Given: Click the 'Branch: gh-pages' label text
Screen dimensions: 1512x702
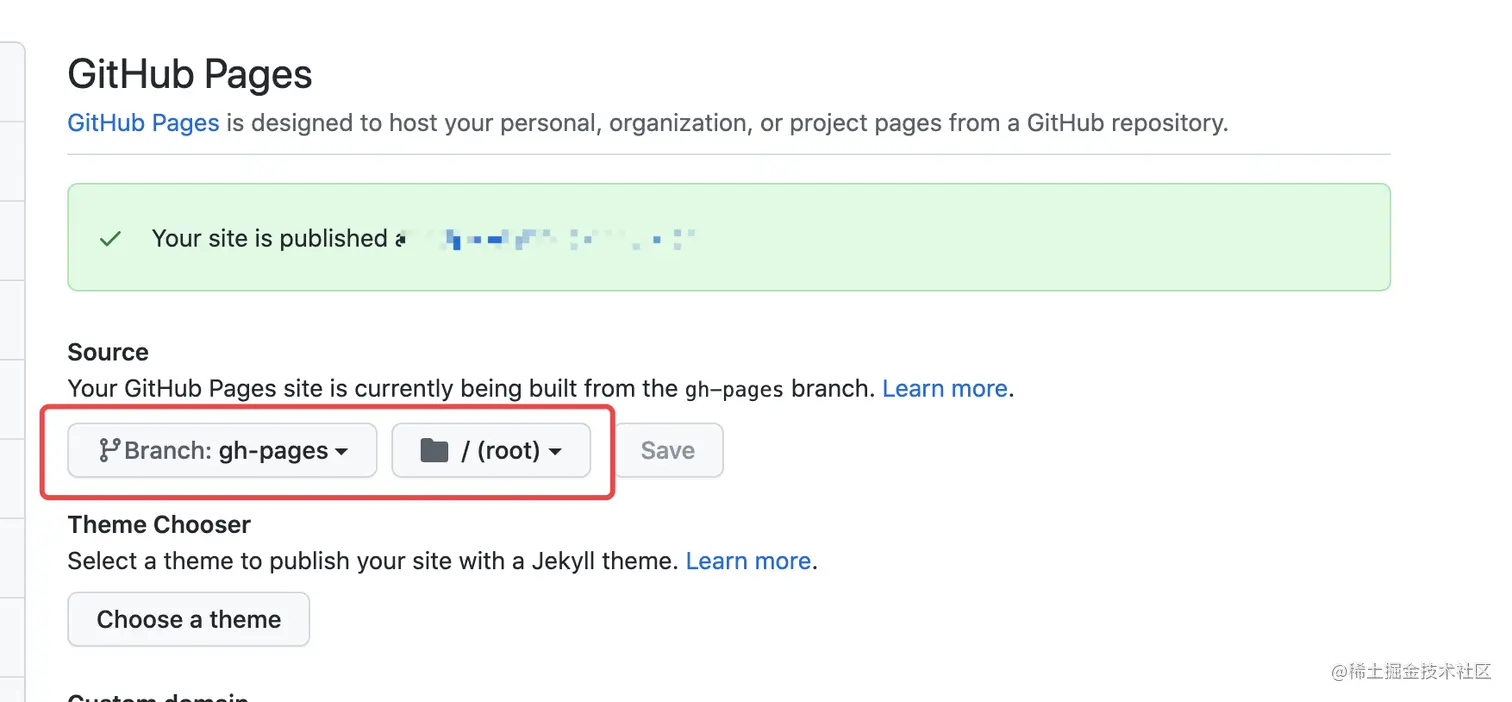Looking at the screenshot, I should (226, 450).
